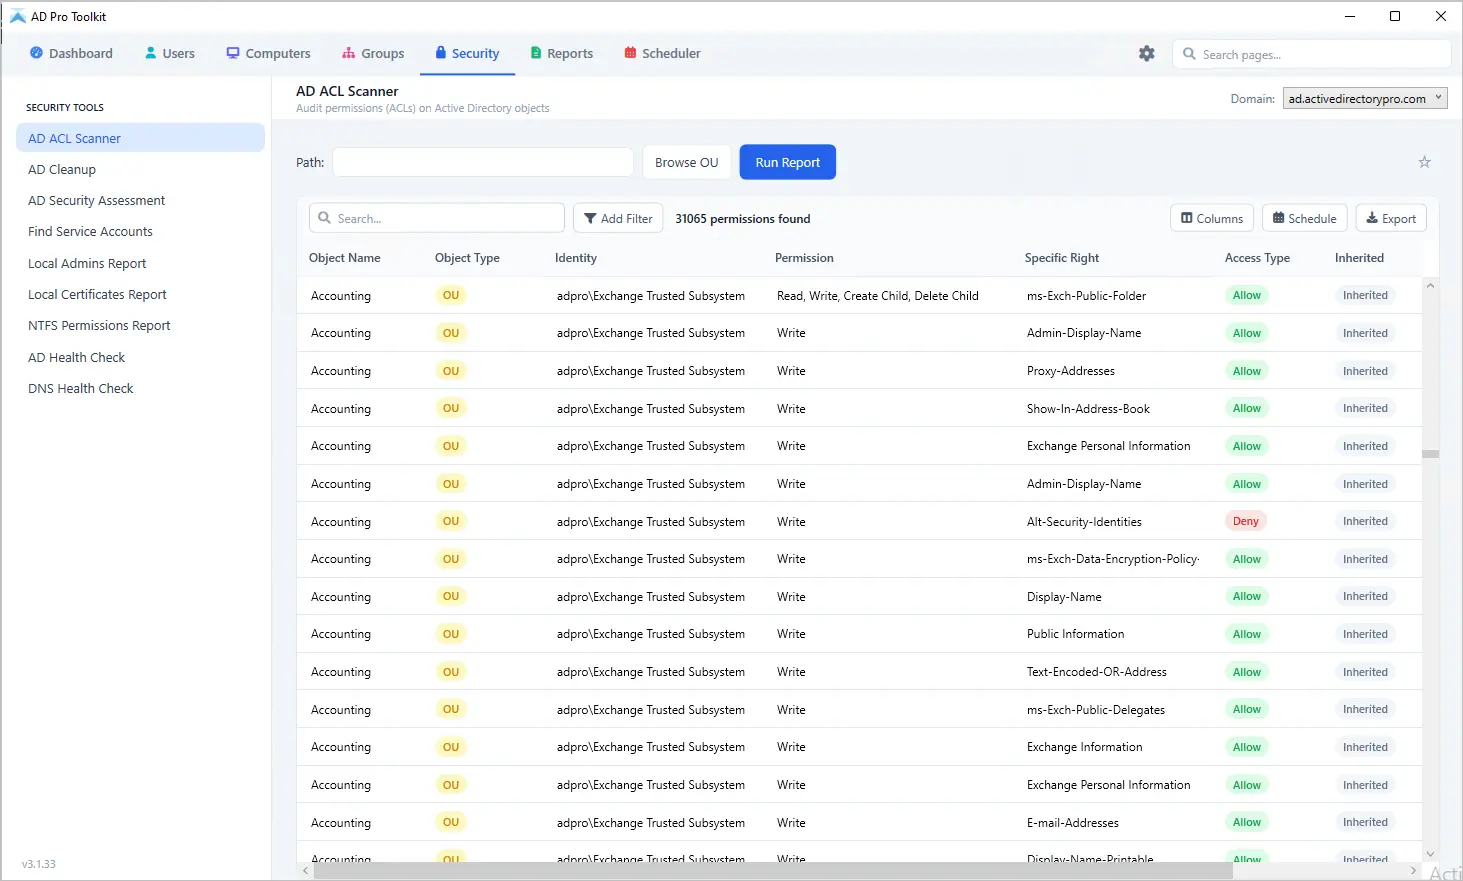The height and width of the screenshot is (881, 1463).
Task: Click Inherited badge in Display-Name row
Action: coord(1365,596)
